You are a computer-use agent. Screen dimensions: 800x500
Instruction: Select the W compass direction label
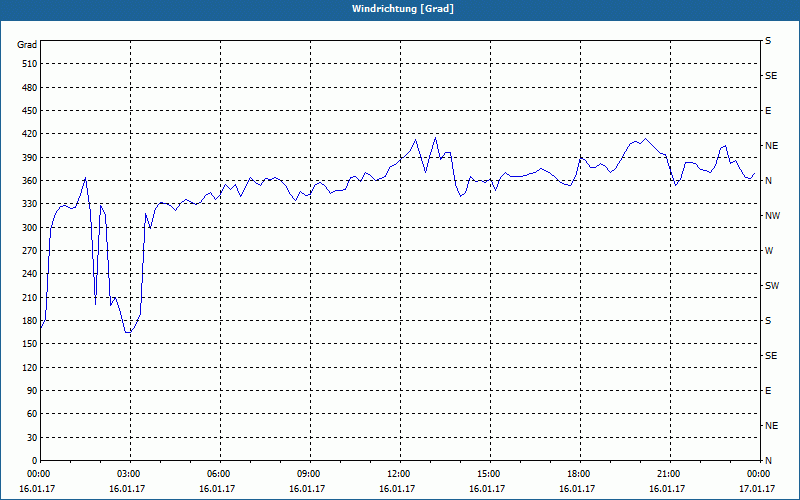point(769,251)
